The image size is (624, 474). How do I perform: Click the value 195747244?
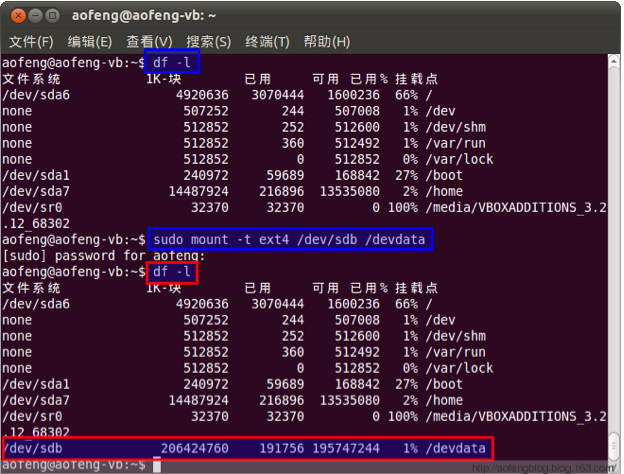click(x=346, y=449)
